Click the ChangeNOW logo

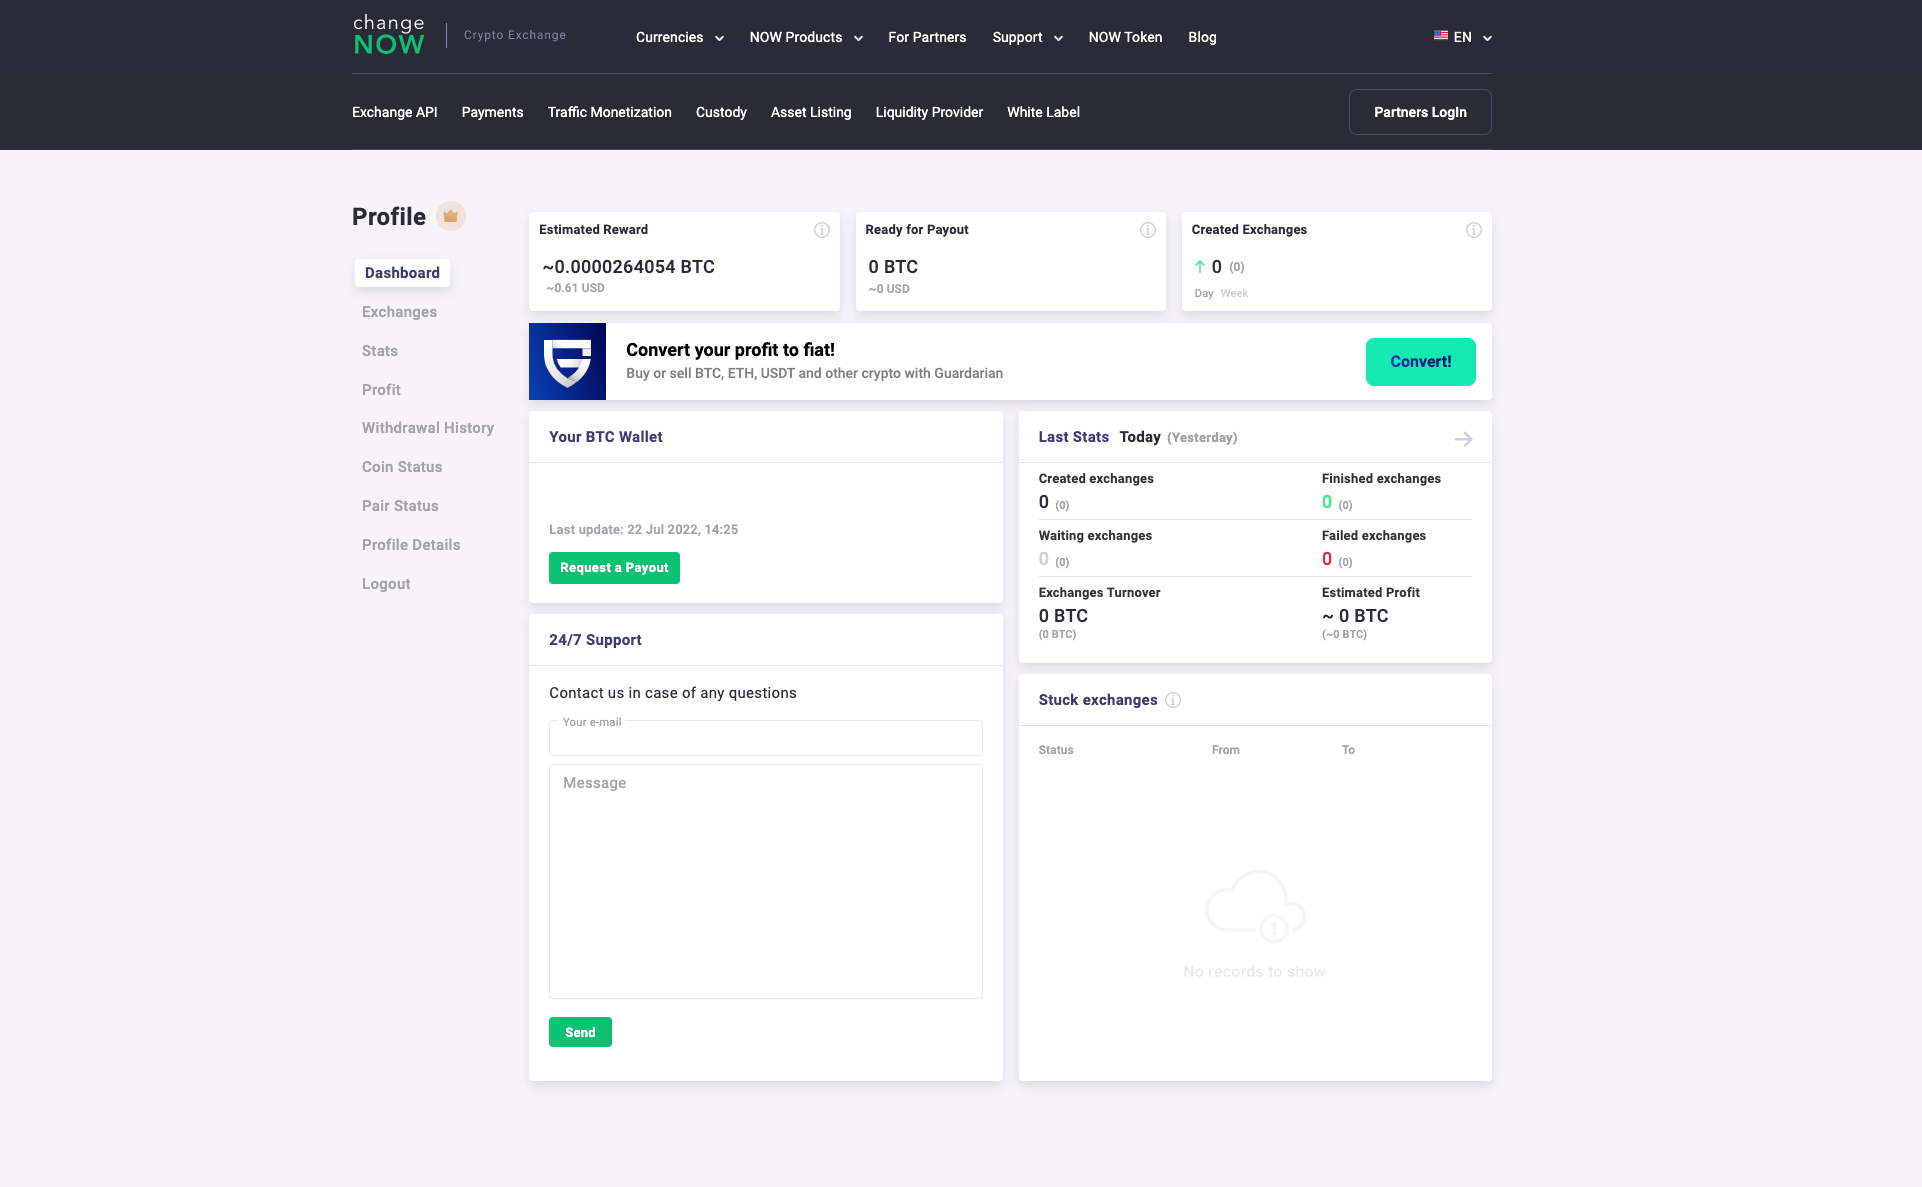(x=388, y=33)
